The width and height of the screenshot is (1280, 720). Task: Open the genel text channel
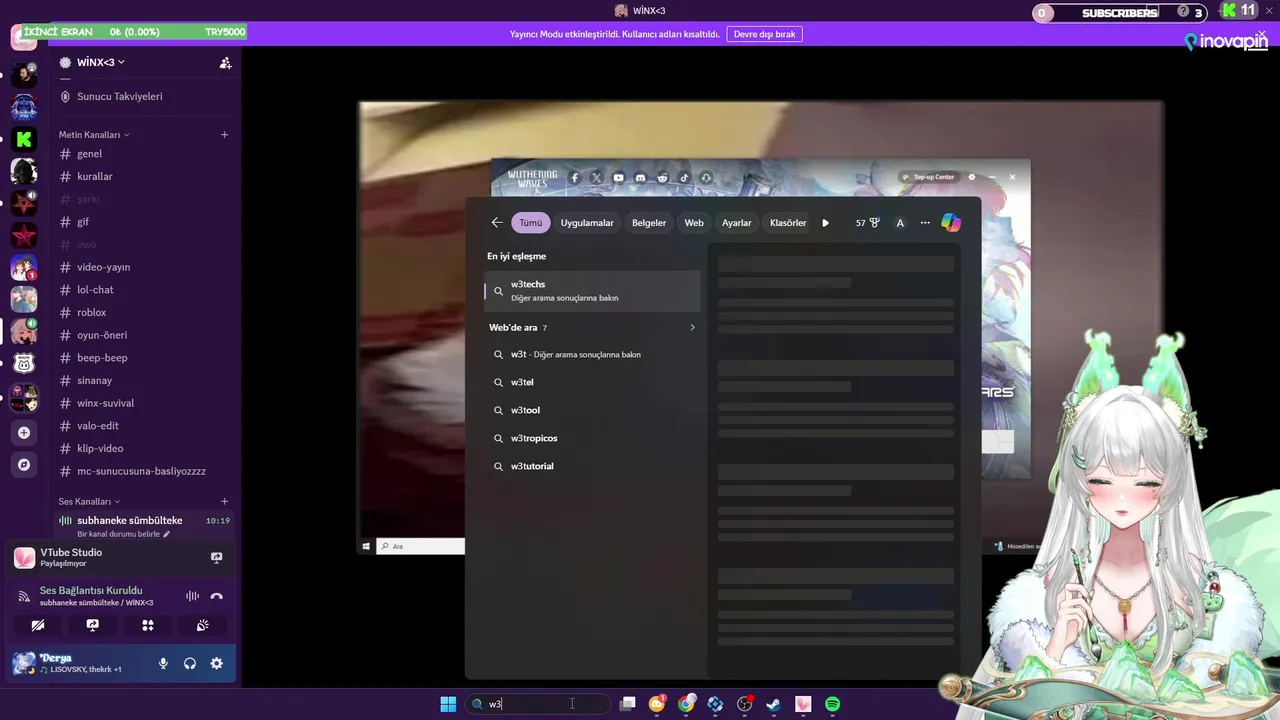click(144, 154)
